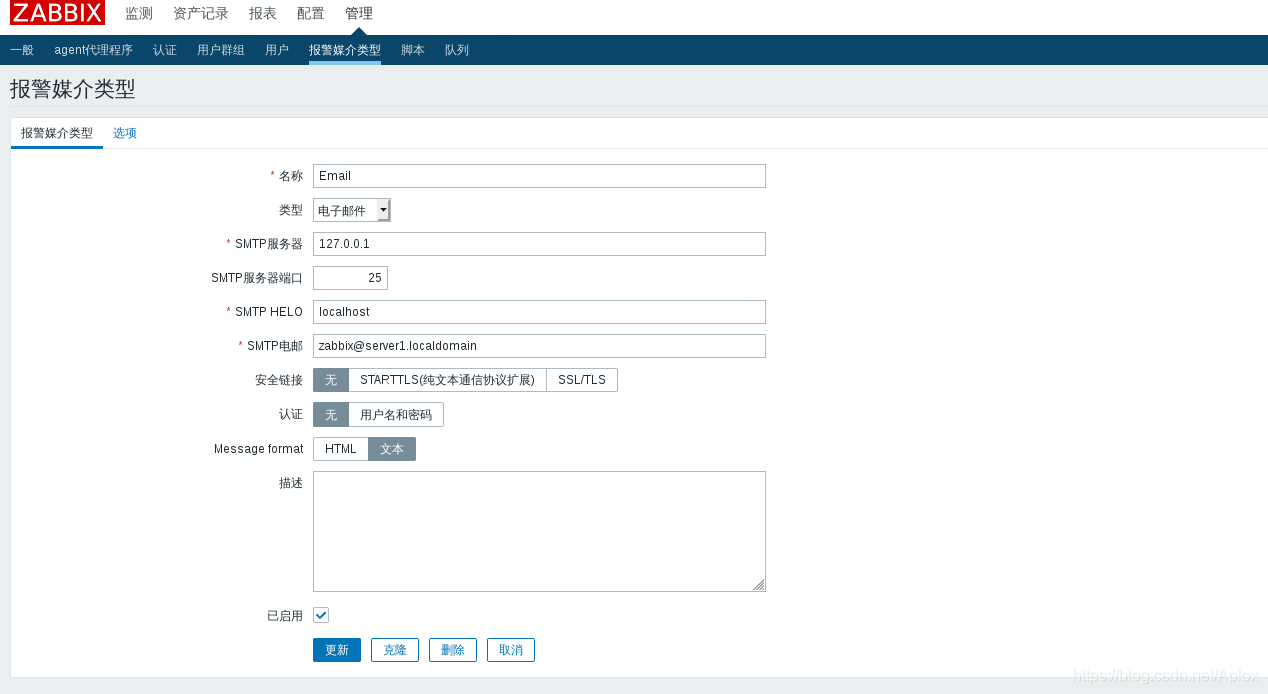Open the 报表 top menu
Image resolution: width=1268 pixels, height=694 pixels.
click(263, 13)
